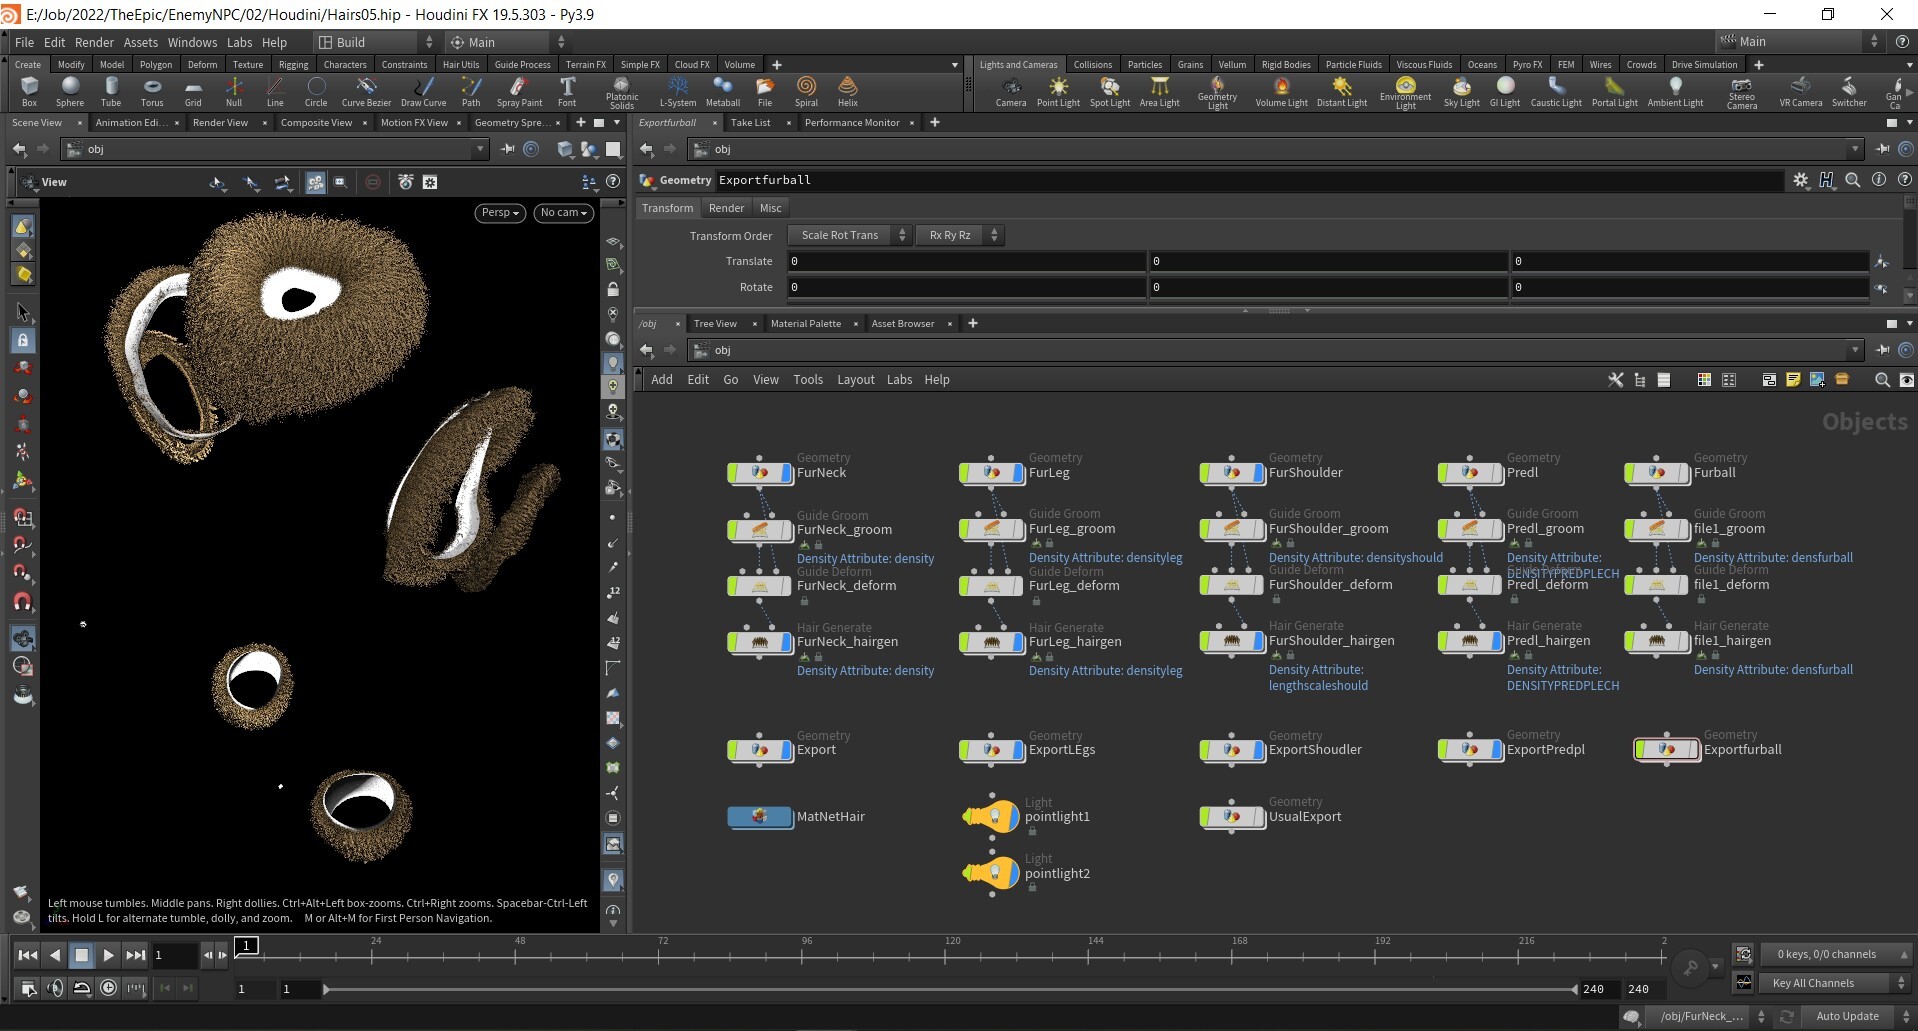Open the Render menu
1918x1031 pixels.
pyautogui.click(x=94, y=42)
